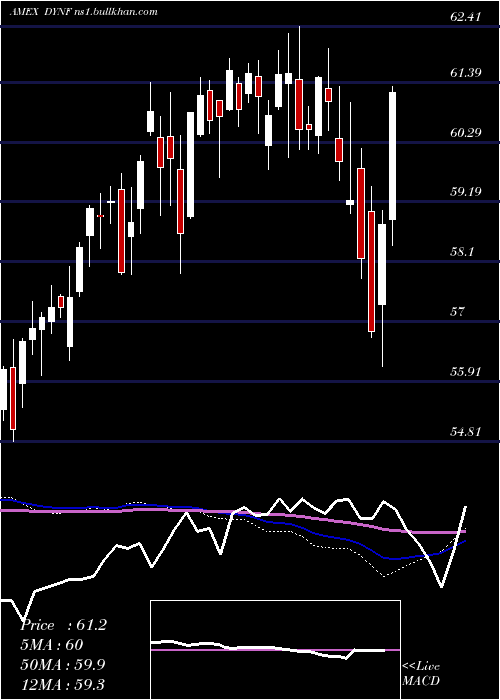Click the AMEX DYNF ns1.bullkhan.com title text
This screenshot has height=700, width=500.
(x=83, y=12)
